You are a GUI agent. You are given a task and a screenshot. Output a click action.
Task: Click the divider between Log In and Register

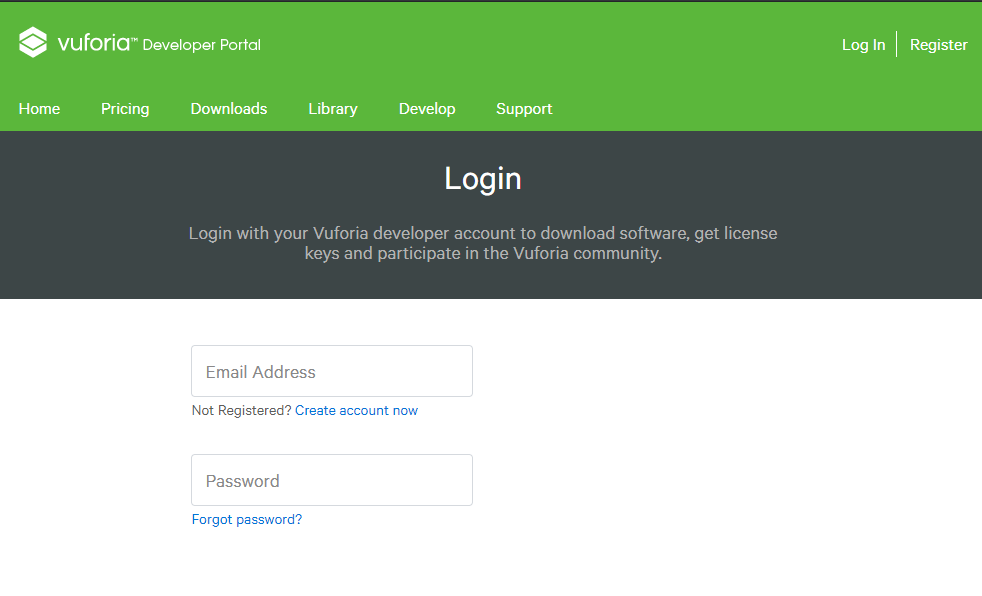point(897,44)
